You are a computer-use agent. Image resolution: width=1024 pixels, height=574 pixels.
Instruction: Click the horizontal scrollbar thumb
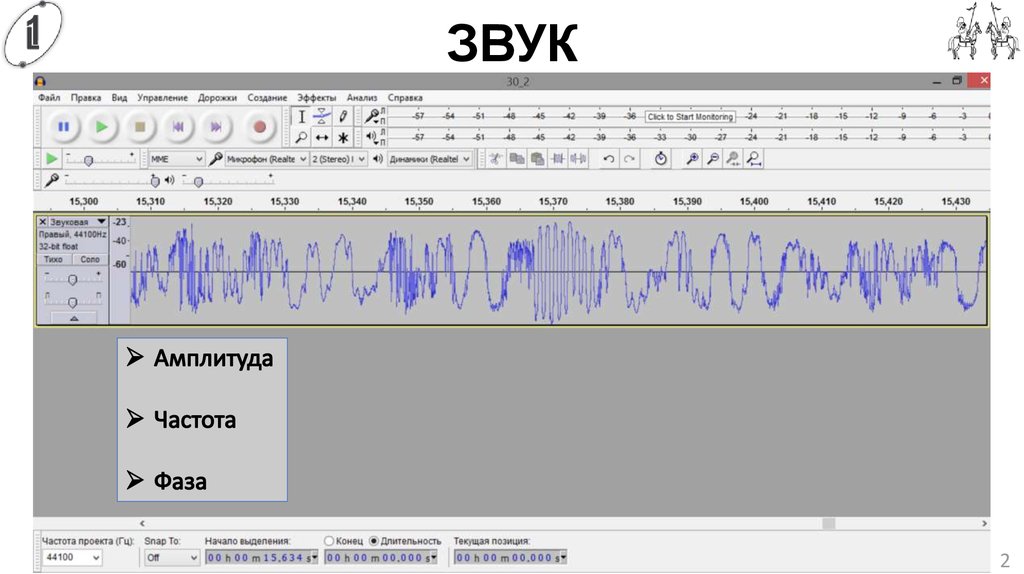[828, 523]
